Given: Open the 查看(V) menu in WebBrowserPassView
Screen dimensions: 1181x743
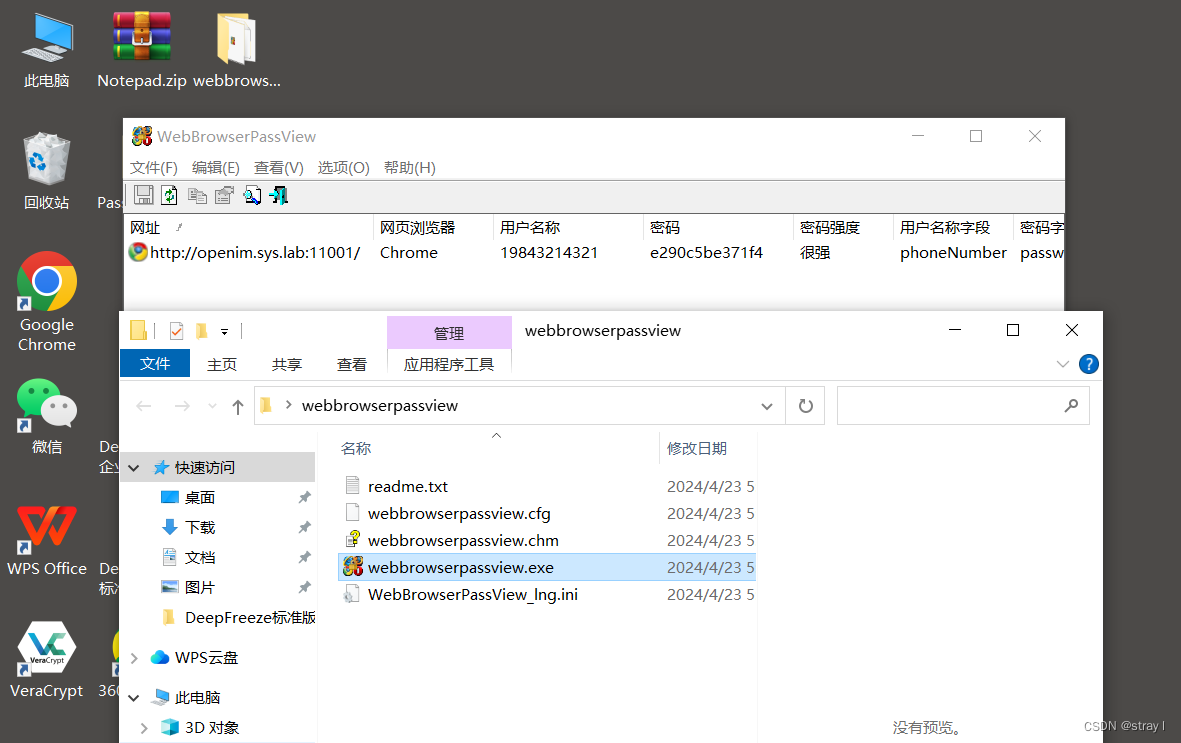Looking at the screenshot, I should [x=279, y=167].
